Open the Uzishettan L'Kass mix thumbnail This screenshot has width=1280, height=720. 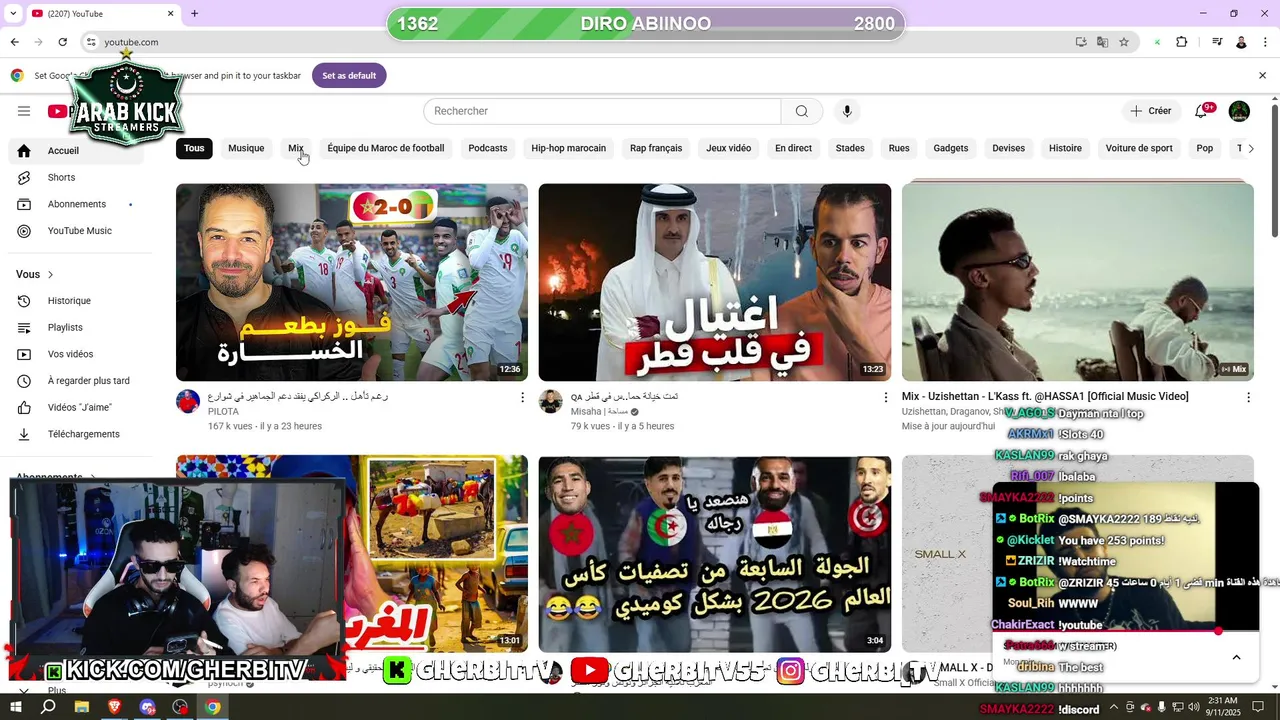[x=1078, y=282]
